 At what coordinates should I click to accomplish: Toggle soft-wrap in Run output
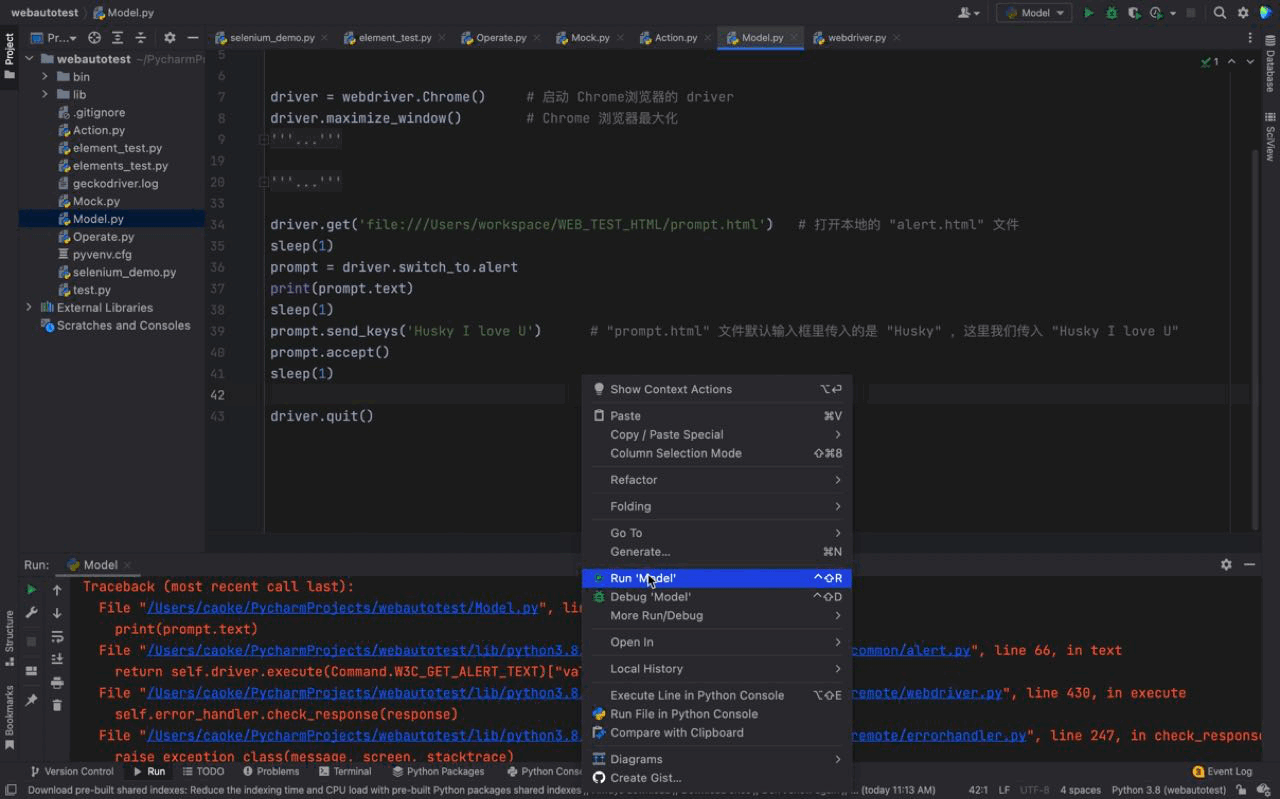pos(57,636)
